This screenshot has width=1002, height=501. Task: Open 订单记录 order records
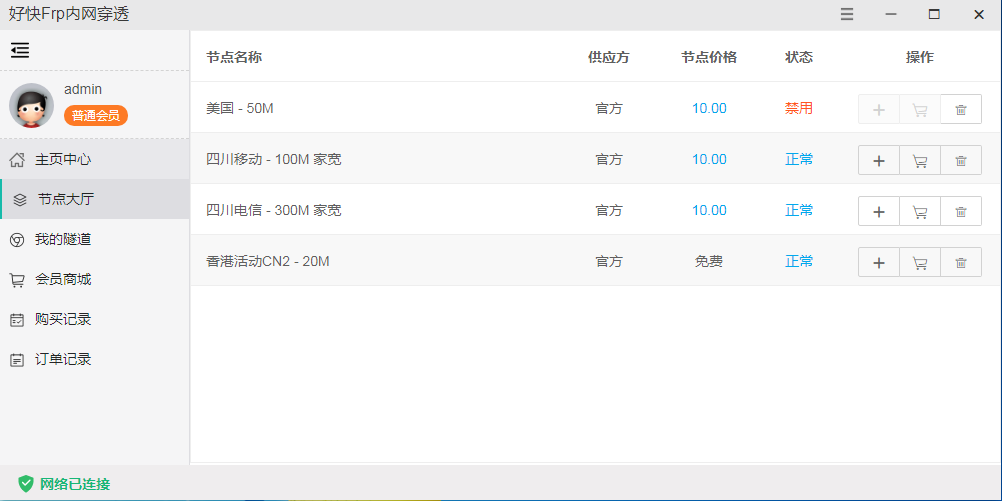63,359
